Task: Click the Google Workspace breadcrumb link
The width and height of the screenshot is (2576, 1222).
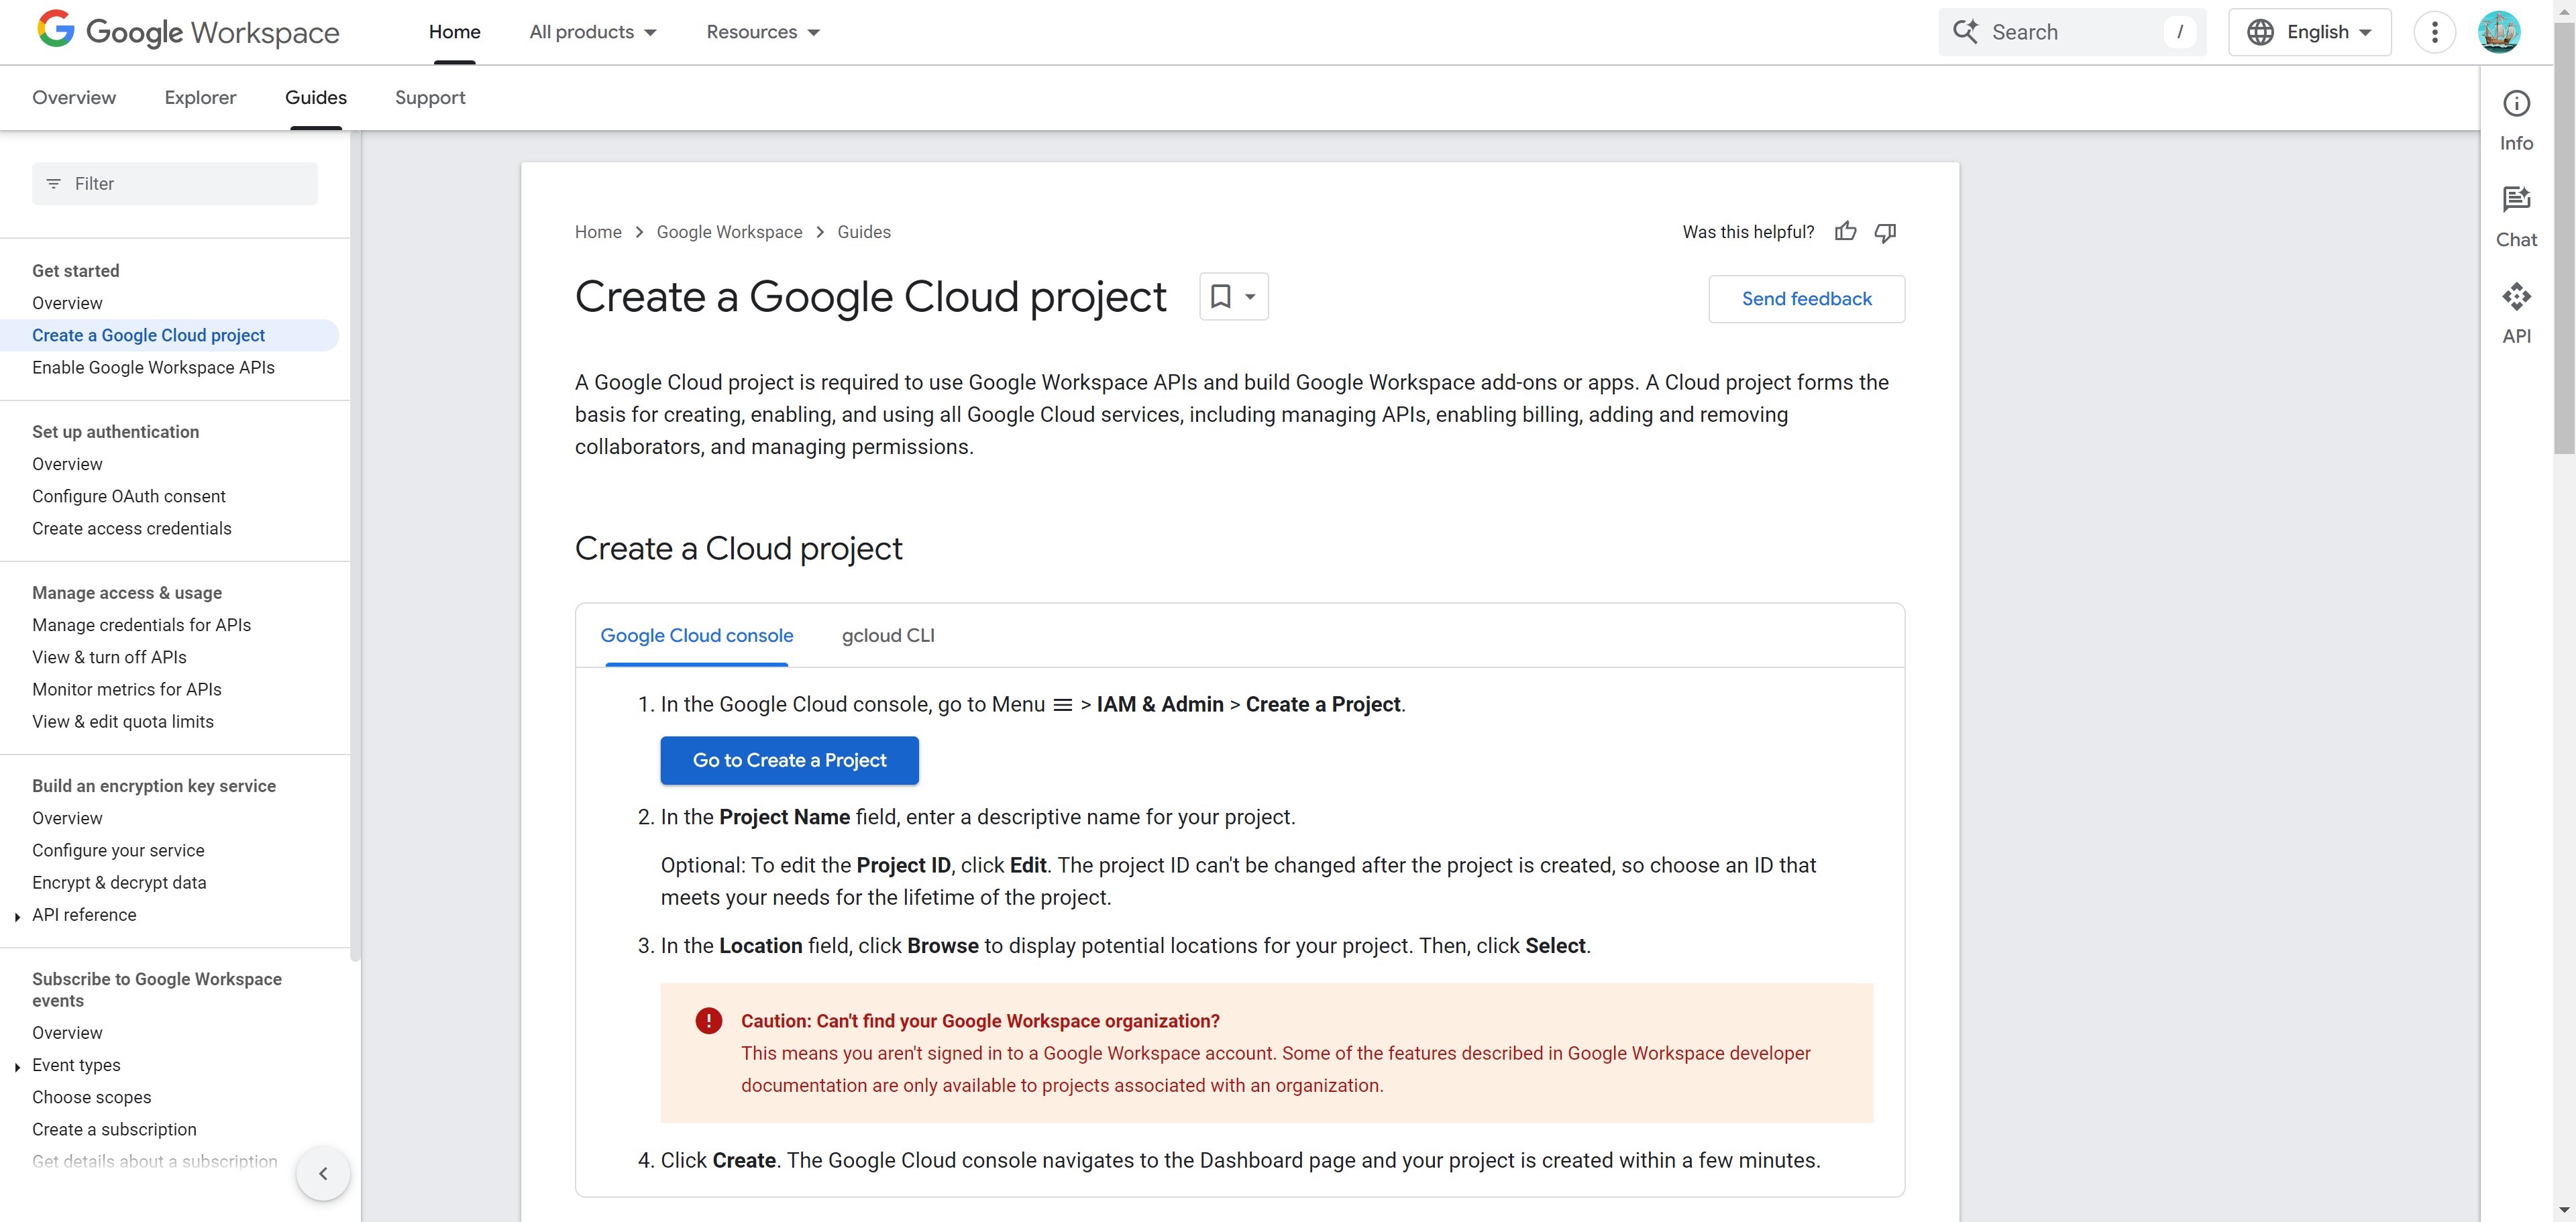Action: click(x=729, y=232)
